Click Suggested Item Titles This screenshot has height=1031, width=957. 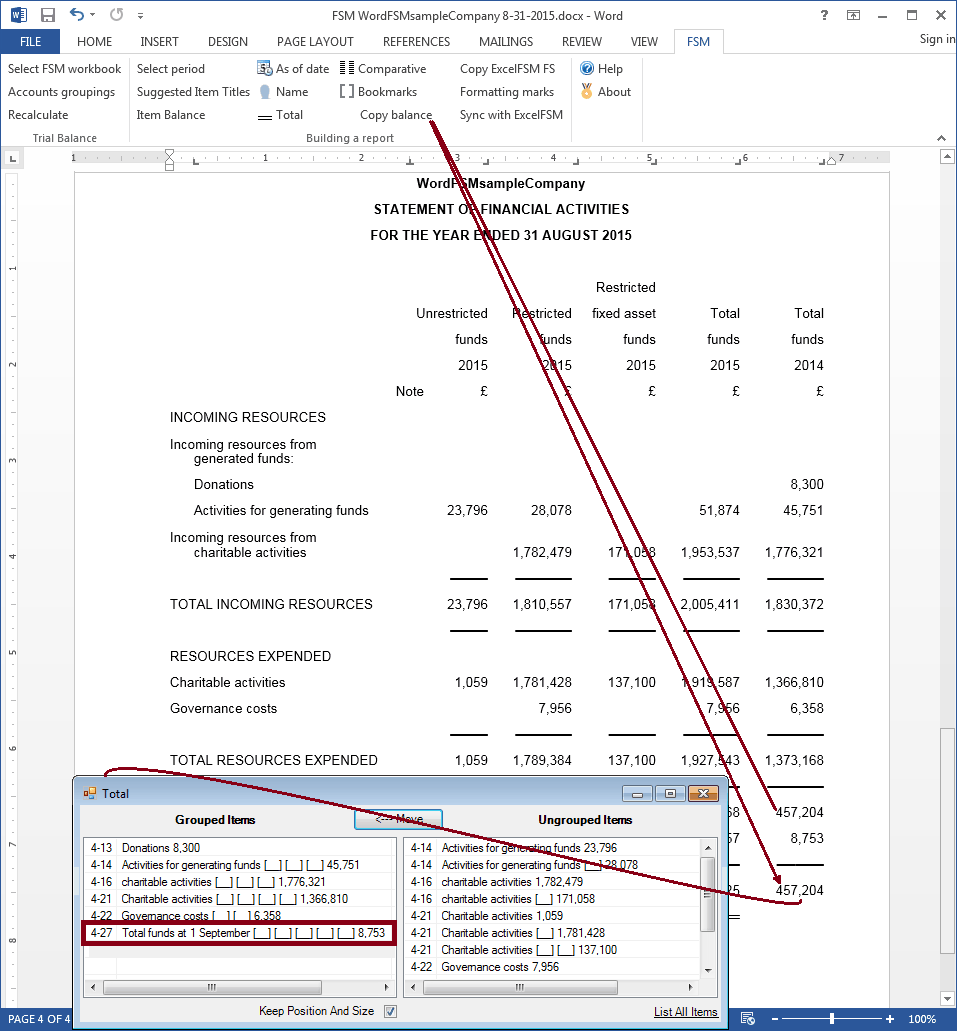click(193, 92)
